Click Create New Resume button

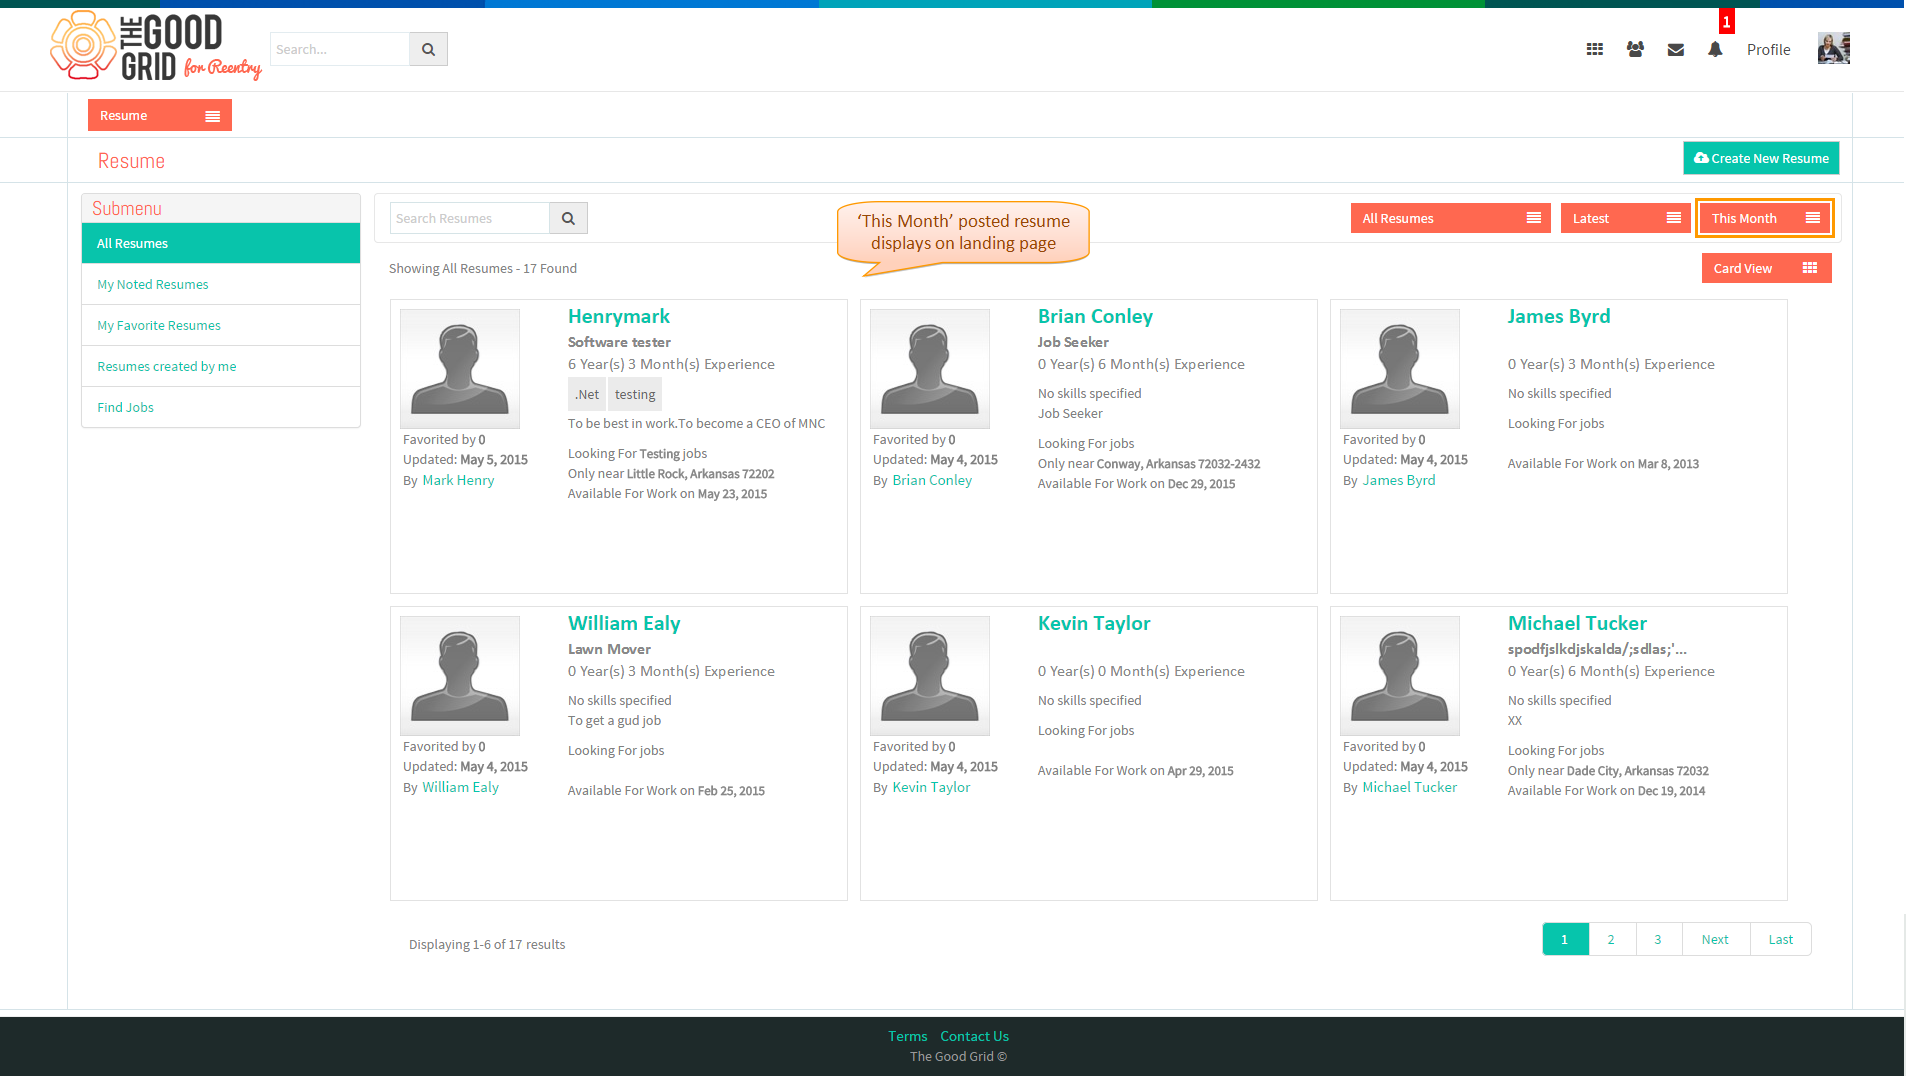[1761, 158]
